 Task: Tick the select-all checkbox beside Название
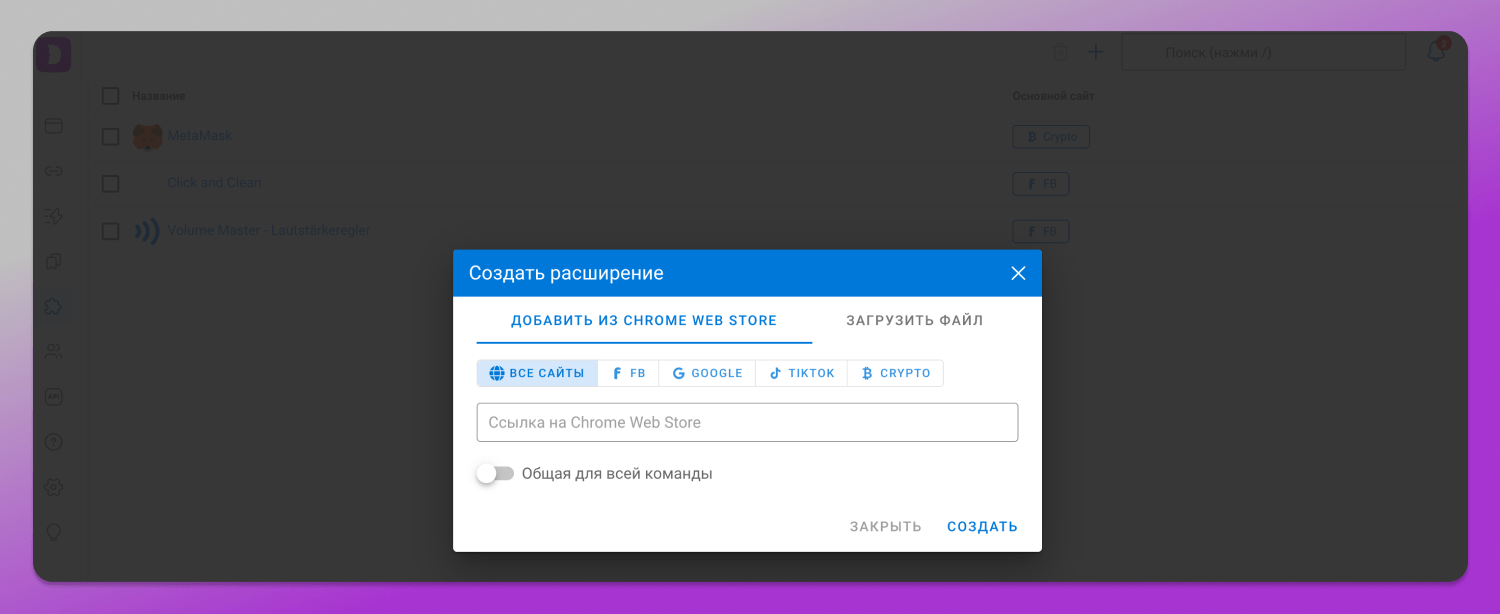[110, 96]
